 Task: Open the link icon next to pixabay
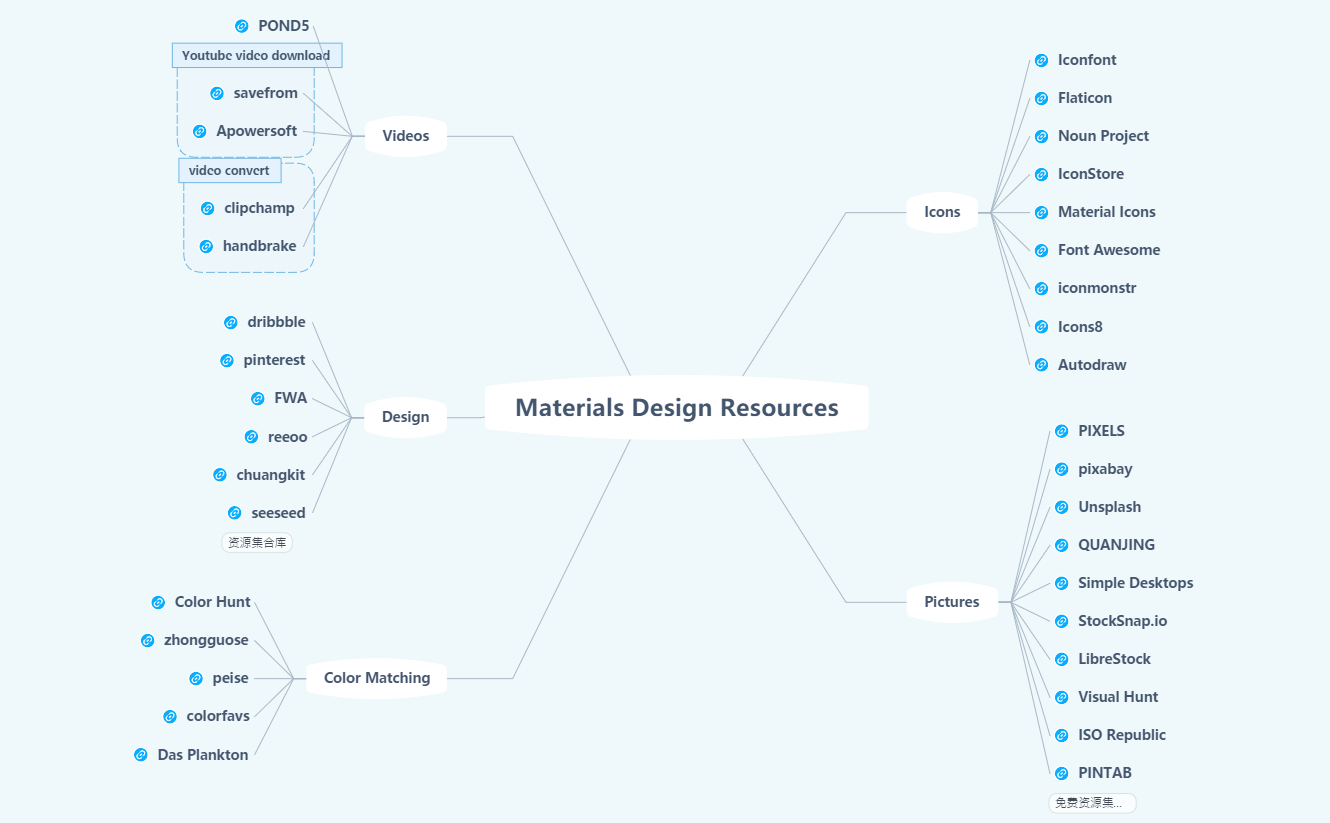[x=1062, y=469]
